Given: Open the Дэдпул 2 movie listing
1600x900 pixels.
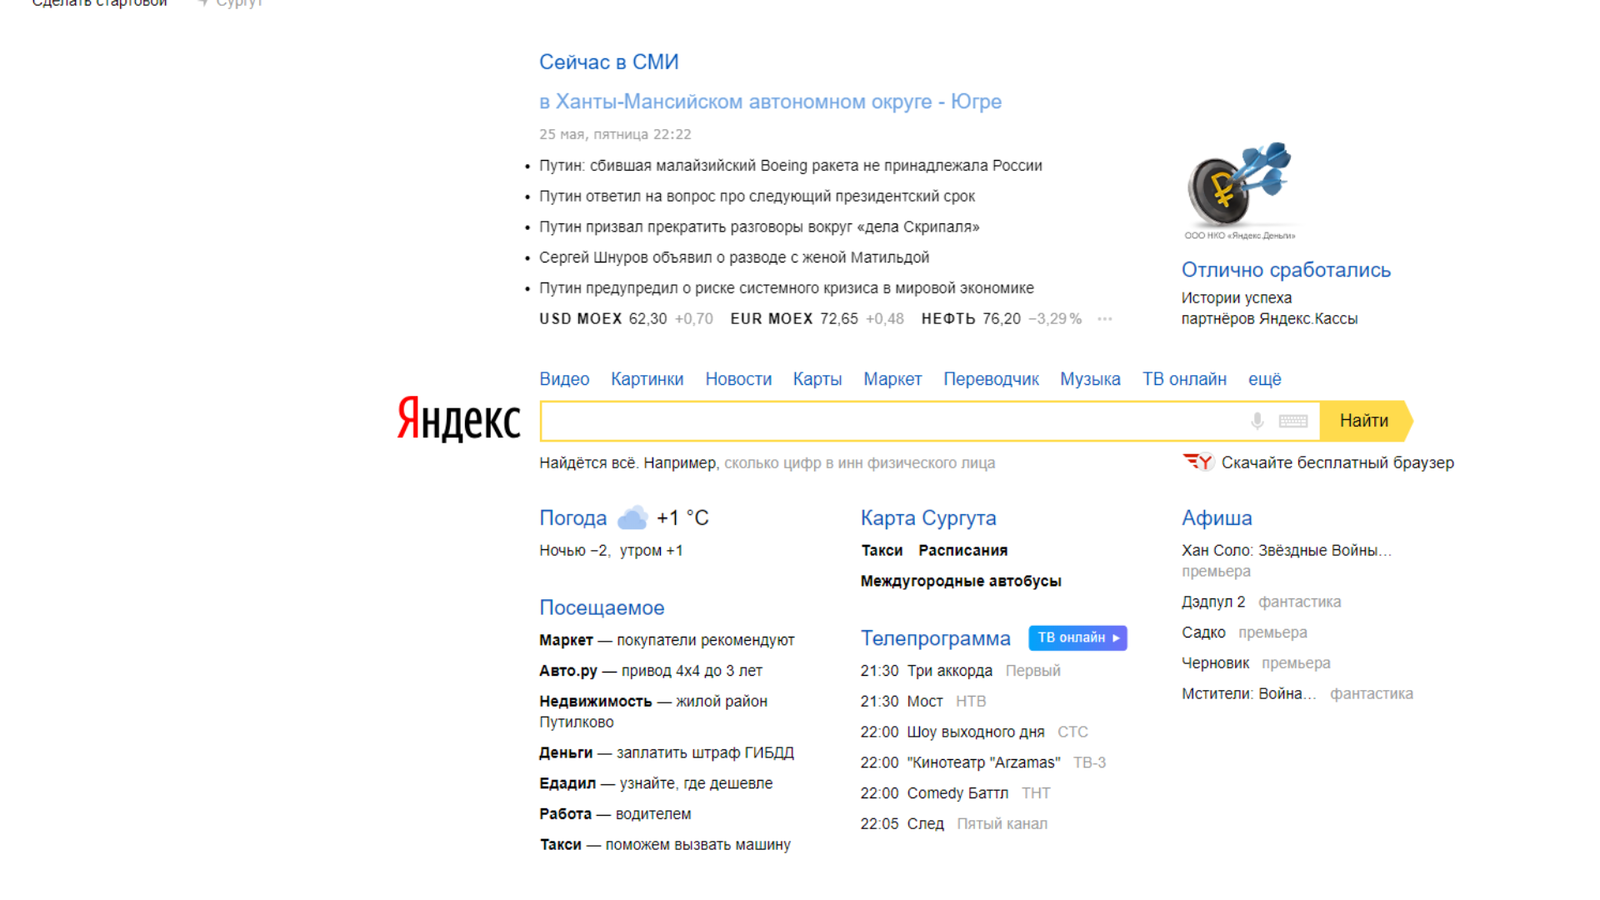Looking at the screenshot, I should [x=1213, y=602].
